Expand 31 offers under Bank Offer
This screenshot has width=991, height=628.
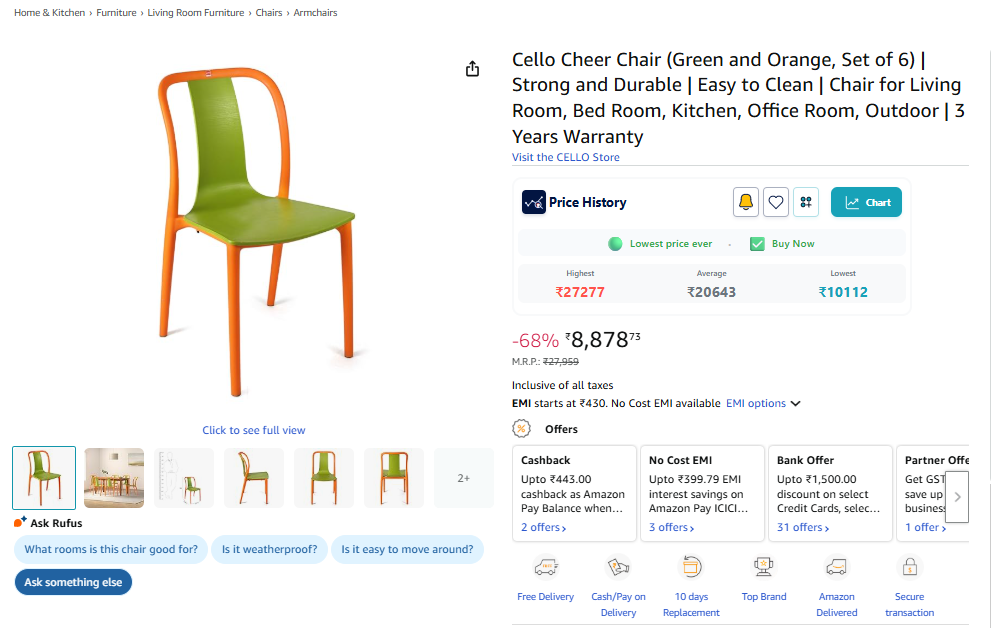click(x=803, y=527)
